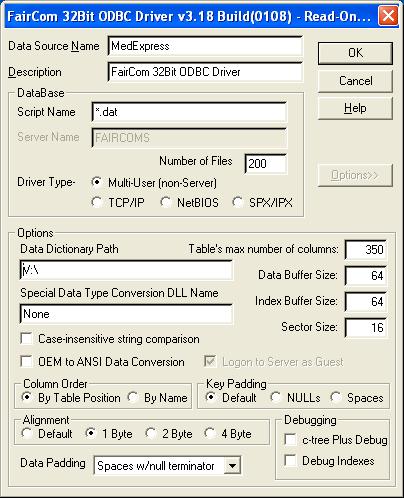
Task: Click the Cancel button
Action: point(355,81)
